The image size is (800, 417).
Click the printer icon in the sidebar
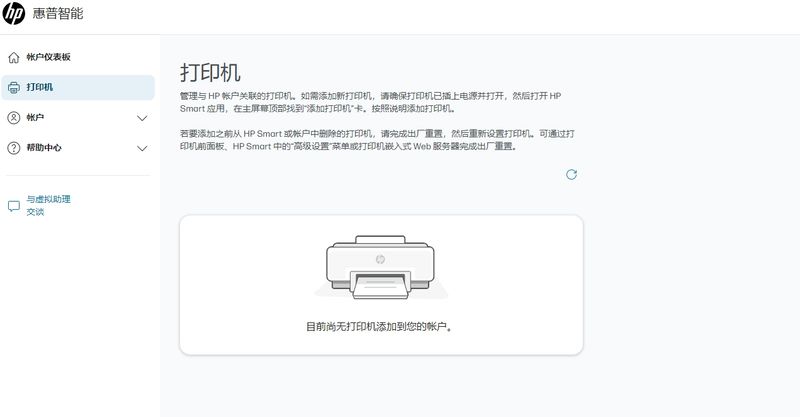pos(14,87)
